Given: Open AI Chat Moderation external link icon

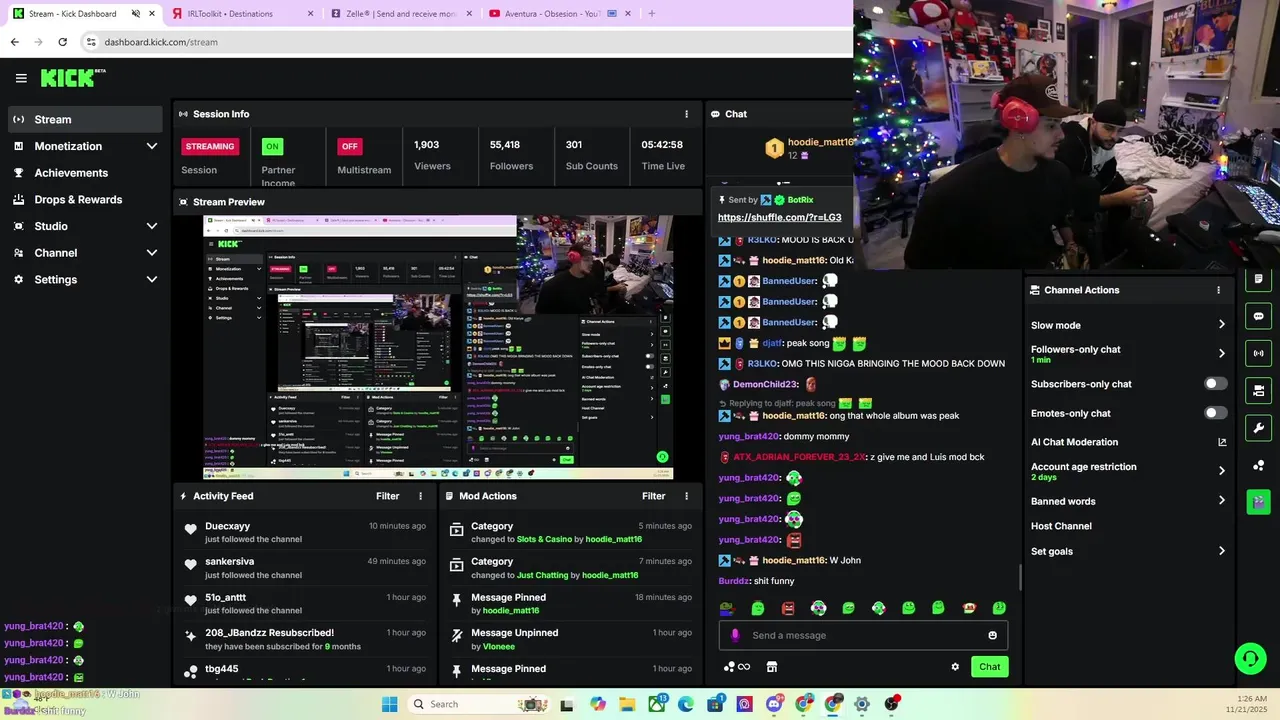Looking at the screenshot, I should pos(1221,442).
